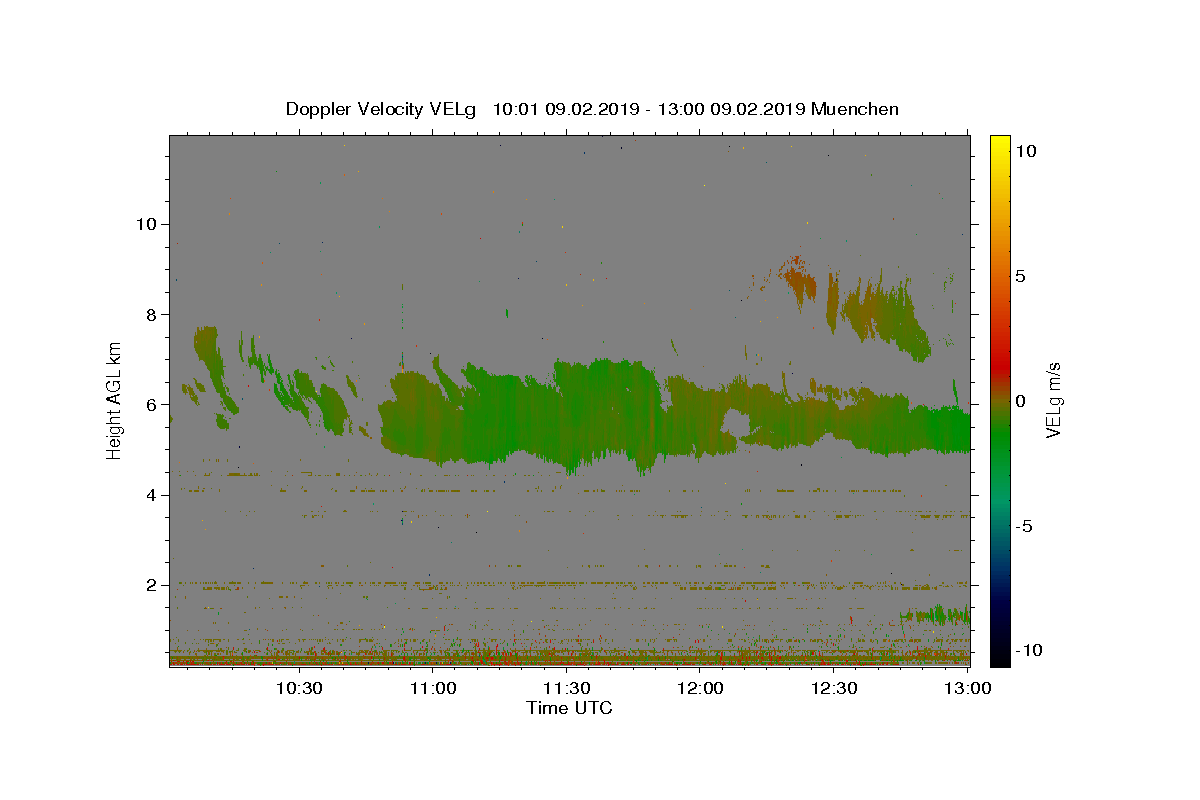Click the end time "13:00 09.02.2019" in title
Image resolution: width=1200 pixels, height=800 pixels.
pyautogui.click(x=730, y=109)
